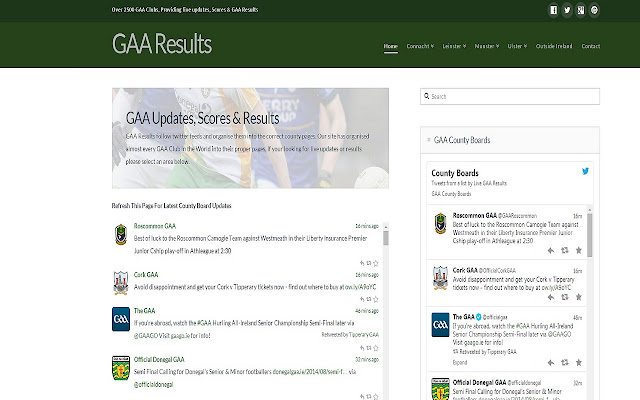The image size is (640, 400).
Task: Reply to Roscommon GAA tweet in main feed
Action: 362,263
